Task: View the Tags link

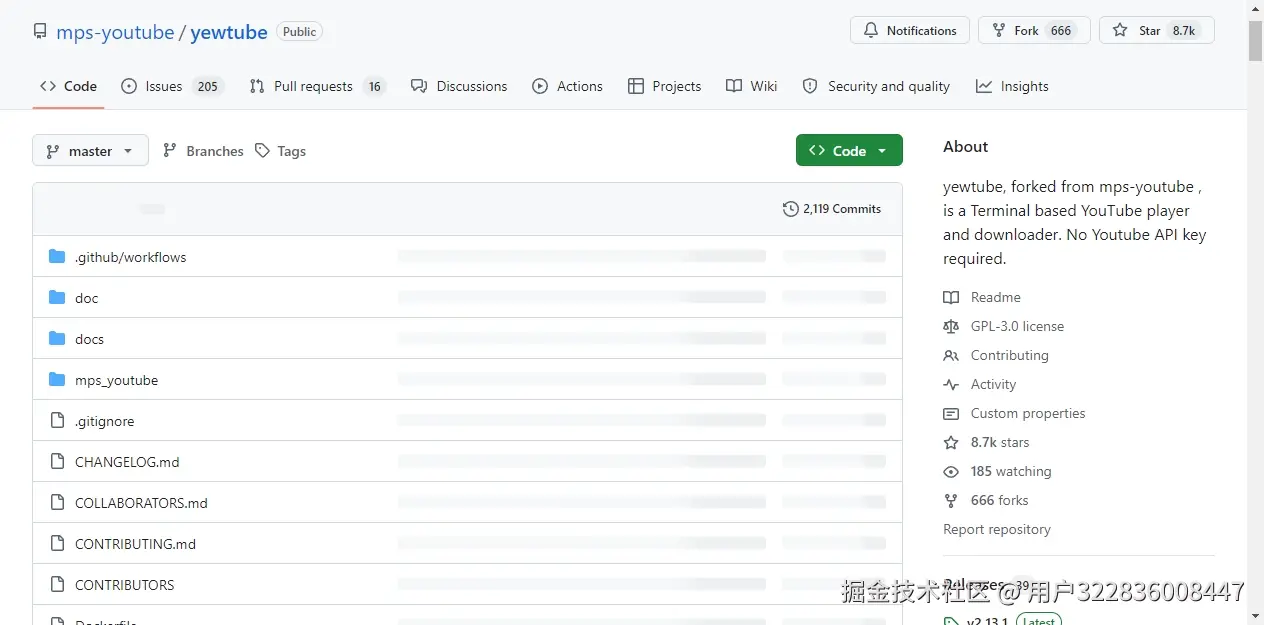Action: [x=280, y=151]
